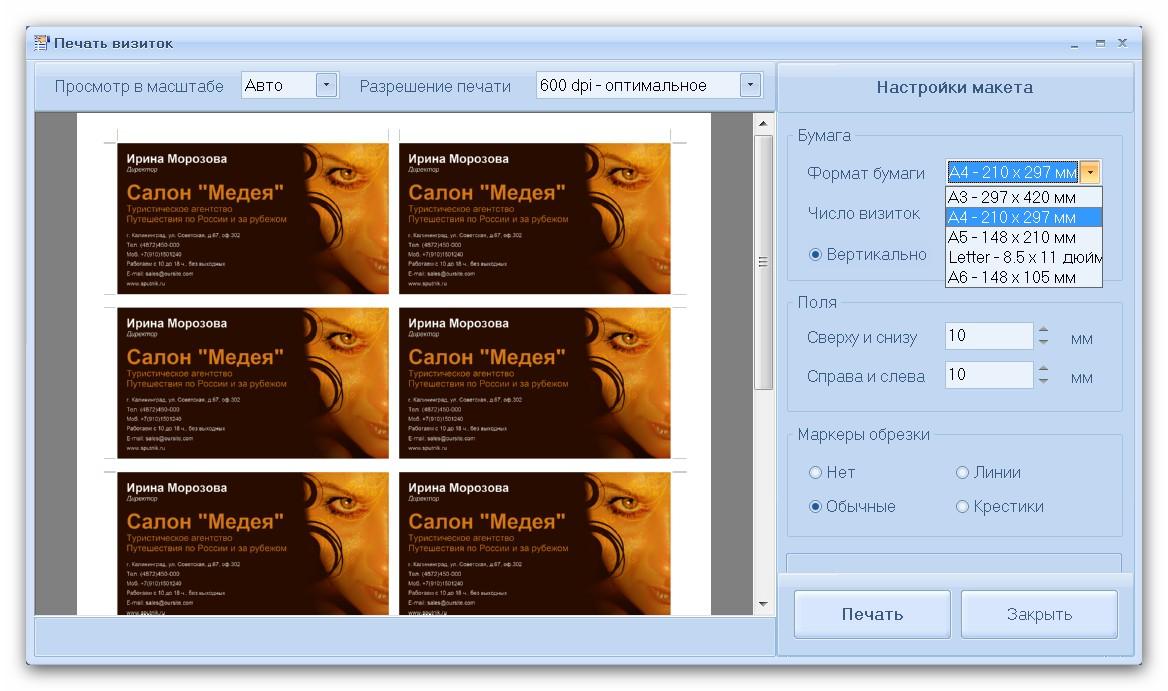Screen dimensions: 1168x691
Task: Click the preview scrollbar down arrow
Action: tap(763, 604)
